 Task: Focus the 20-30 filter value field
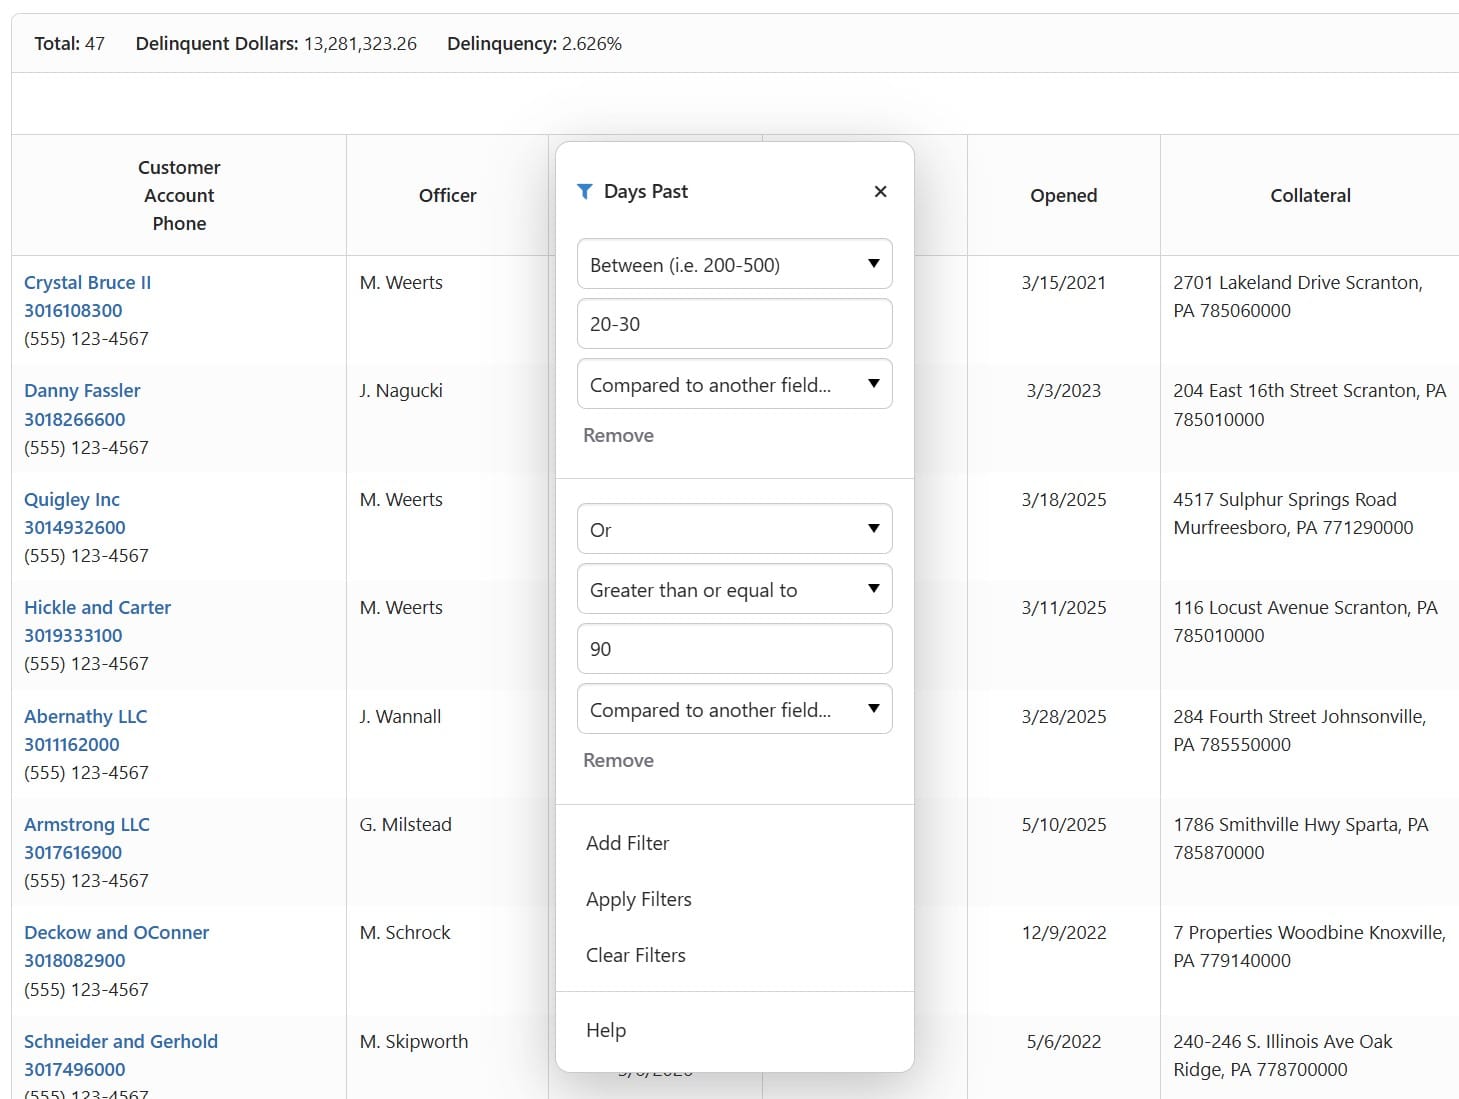coord(735,324)
